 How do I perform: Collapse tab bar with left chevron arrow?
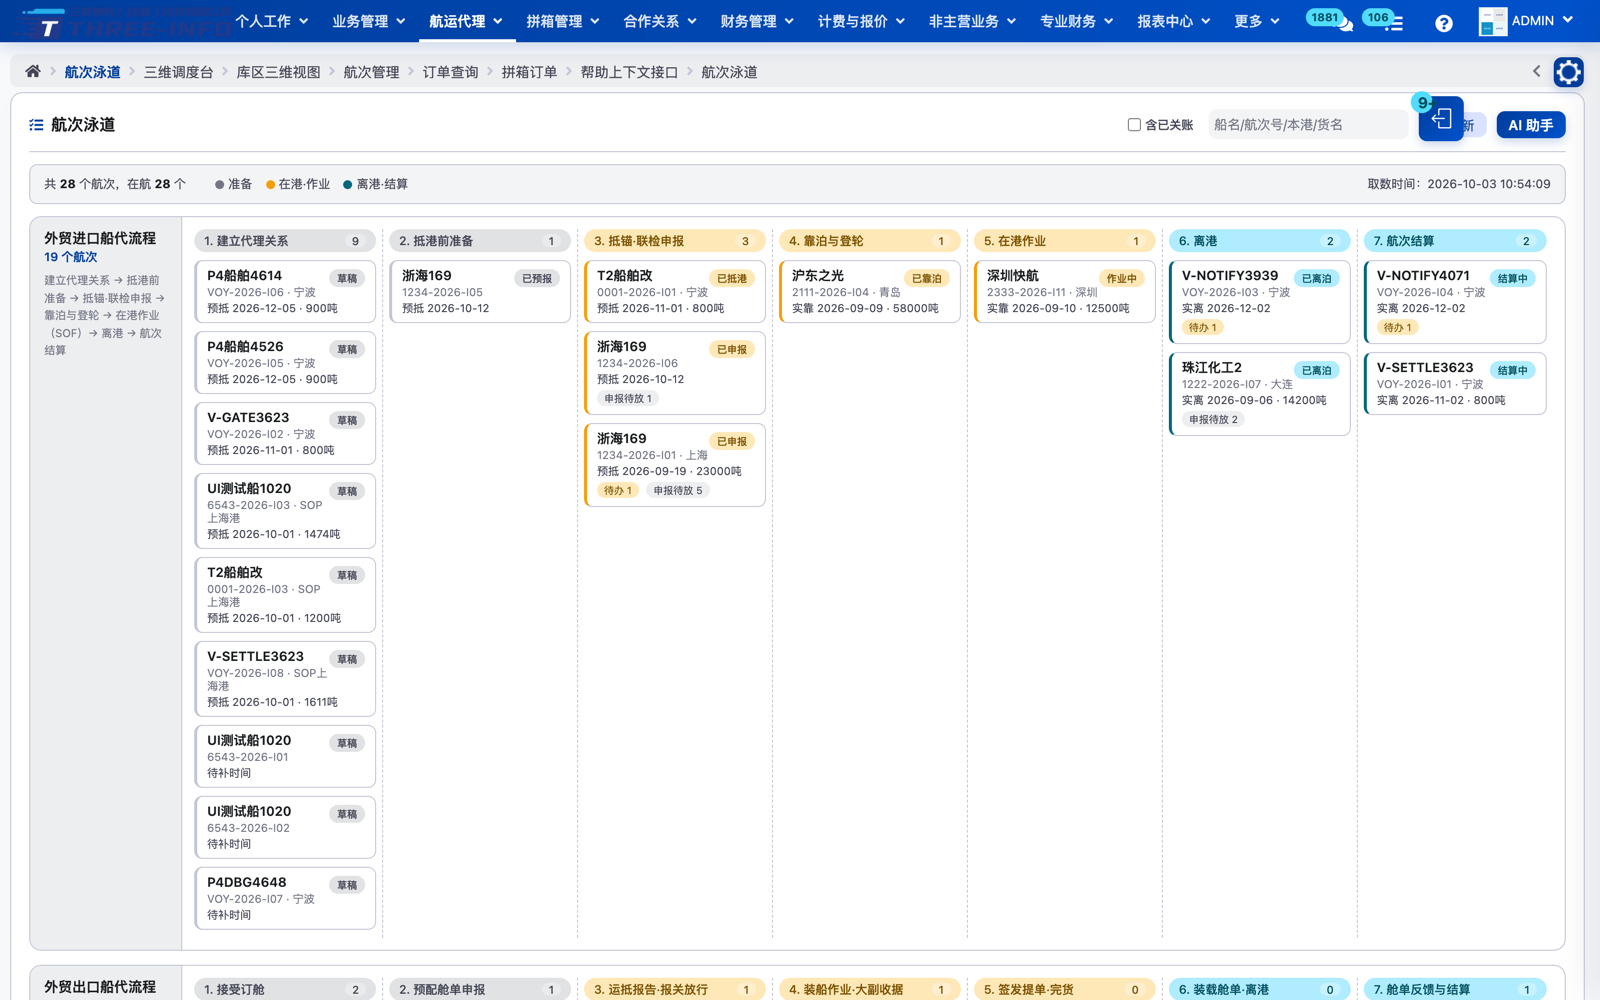1537,71
